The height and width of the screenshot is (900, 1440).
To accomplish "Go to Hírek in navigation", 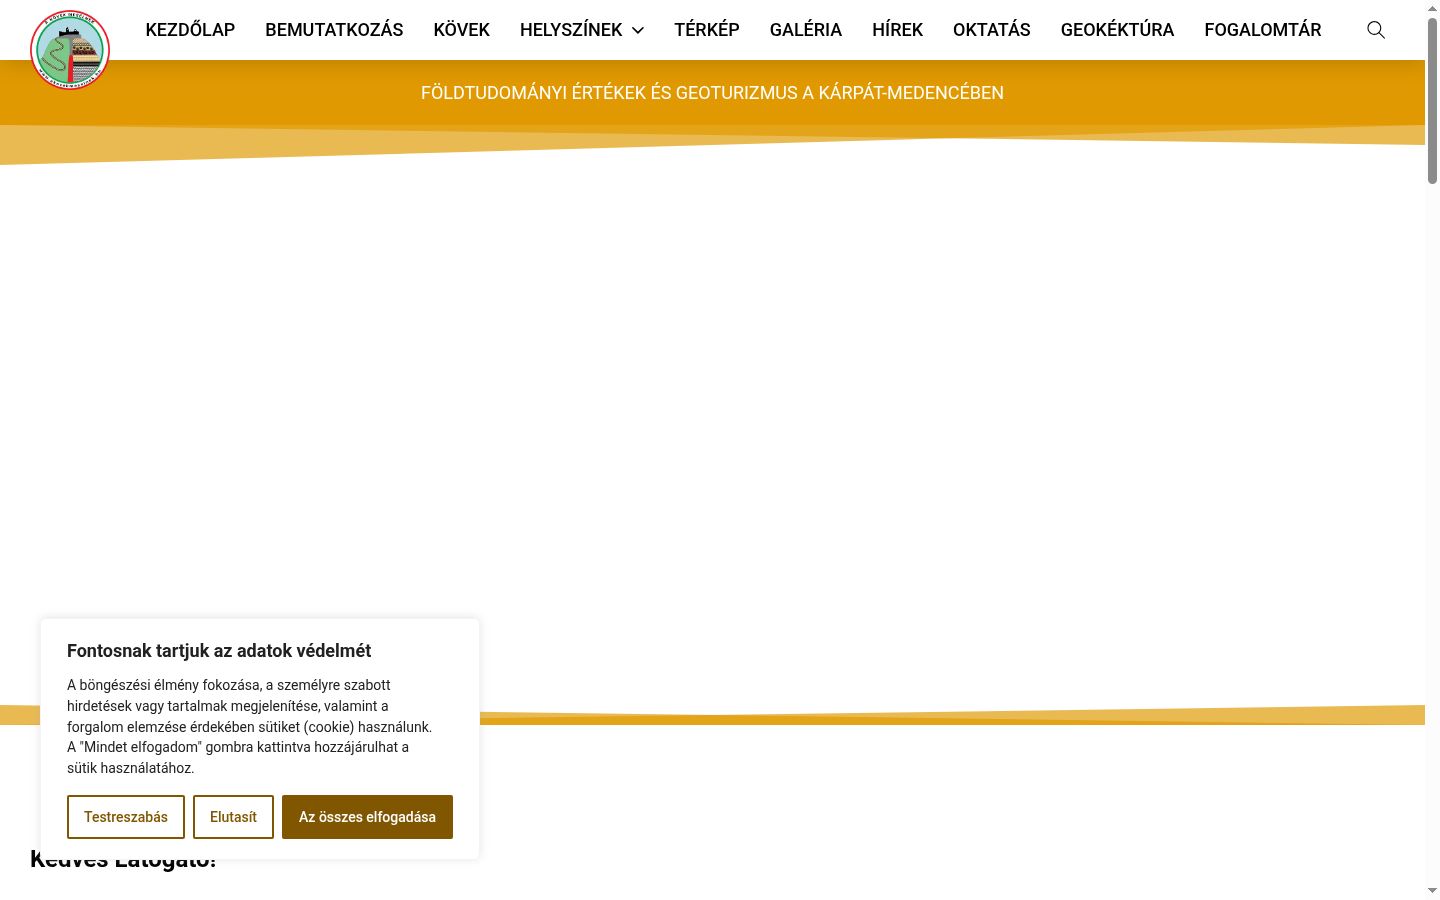I will click(897, 30).
